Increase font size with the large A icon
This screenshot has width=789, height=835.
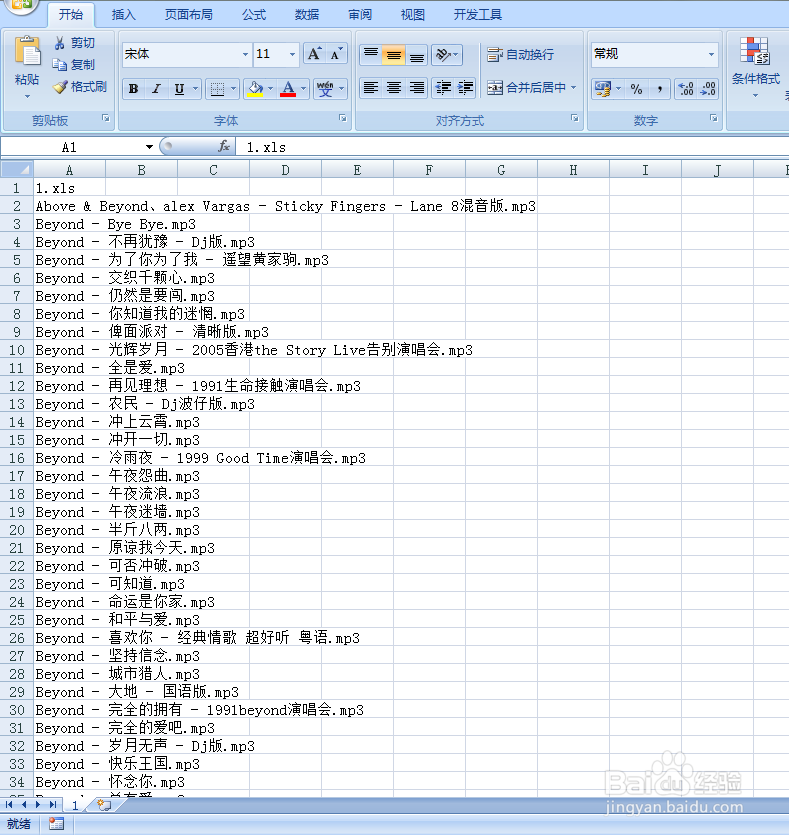(314, 54)
